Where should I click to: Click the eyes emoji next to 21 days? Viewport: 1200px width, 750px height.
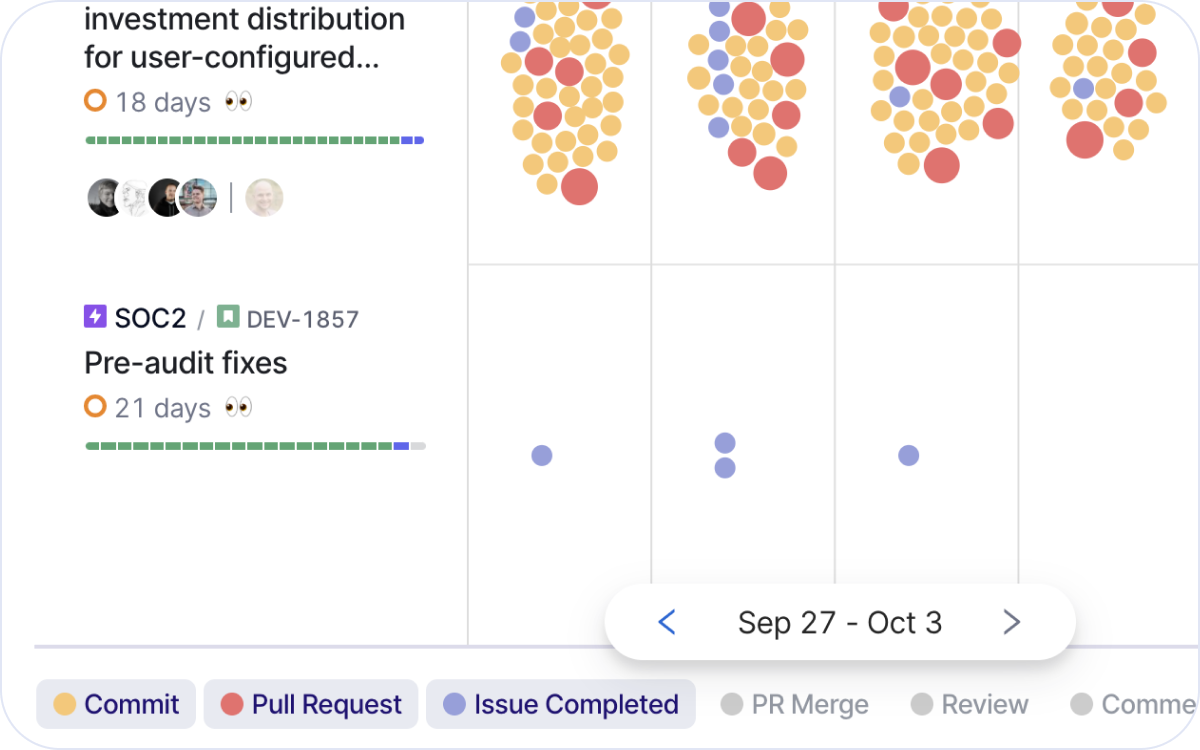[x=238, y=407]
